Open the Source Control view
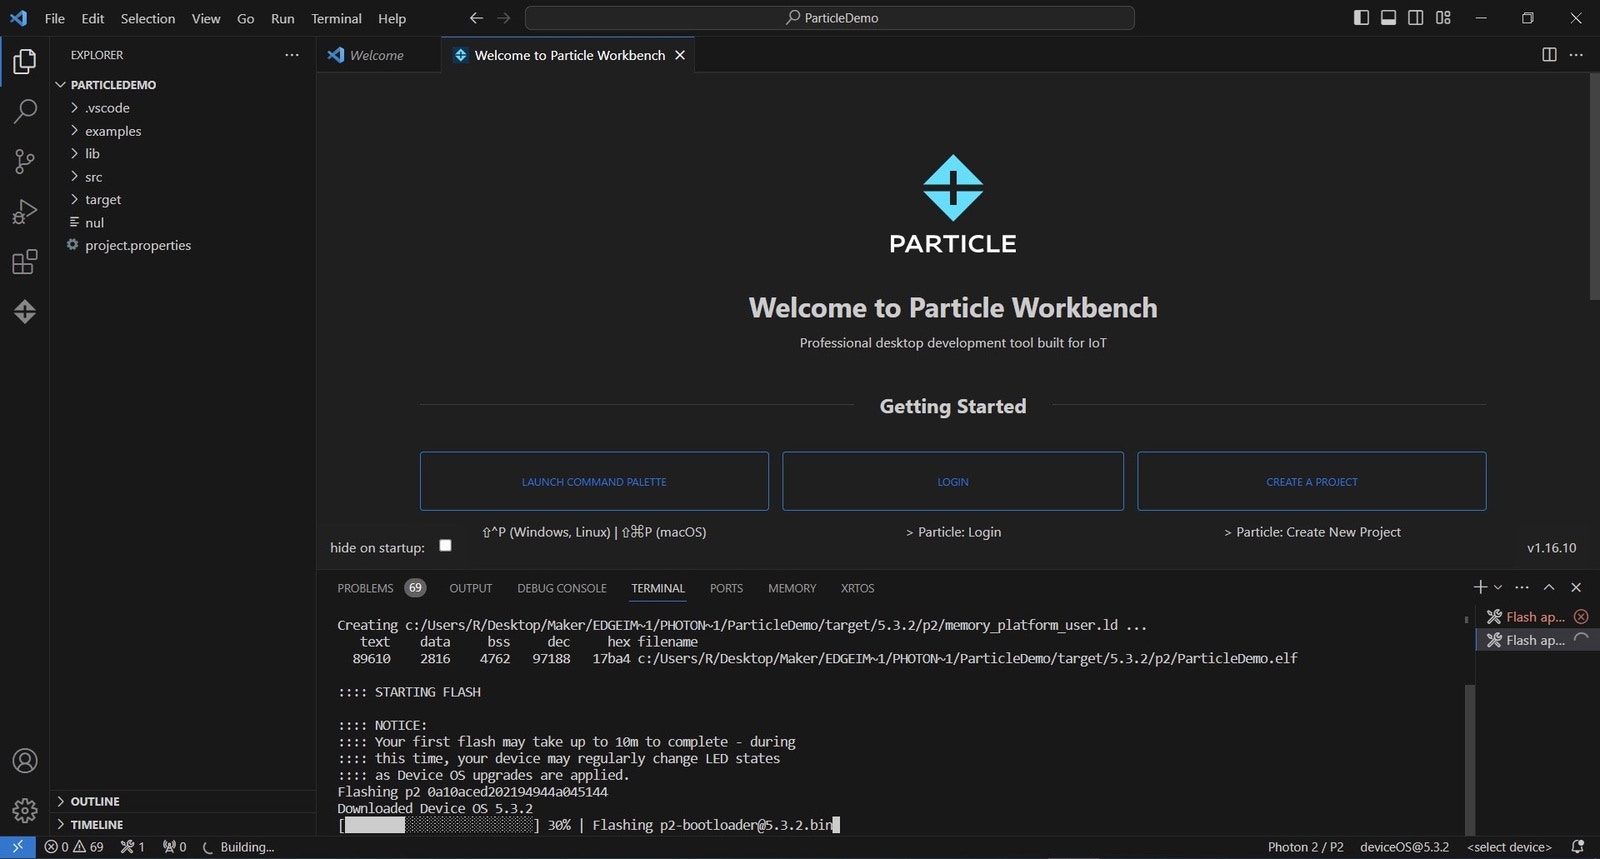 25,161
